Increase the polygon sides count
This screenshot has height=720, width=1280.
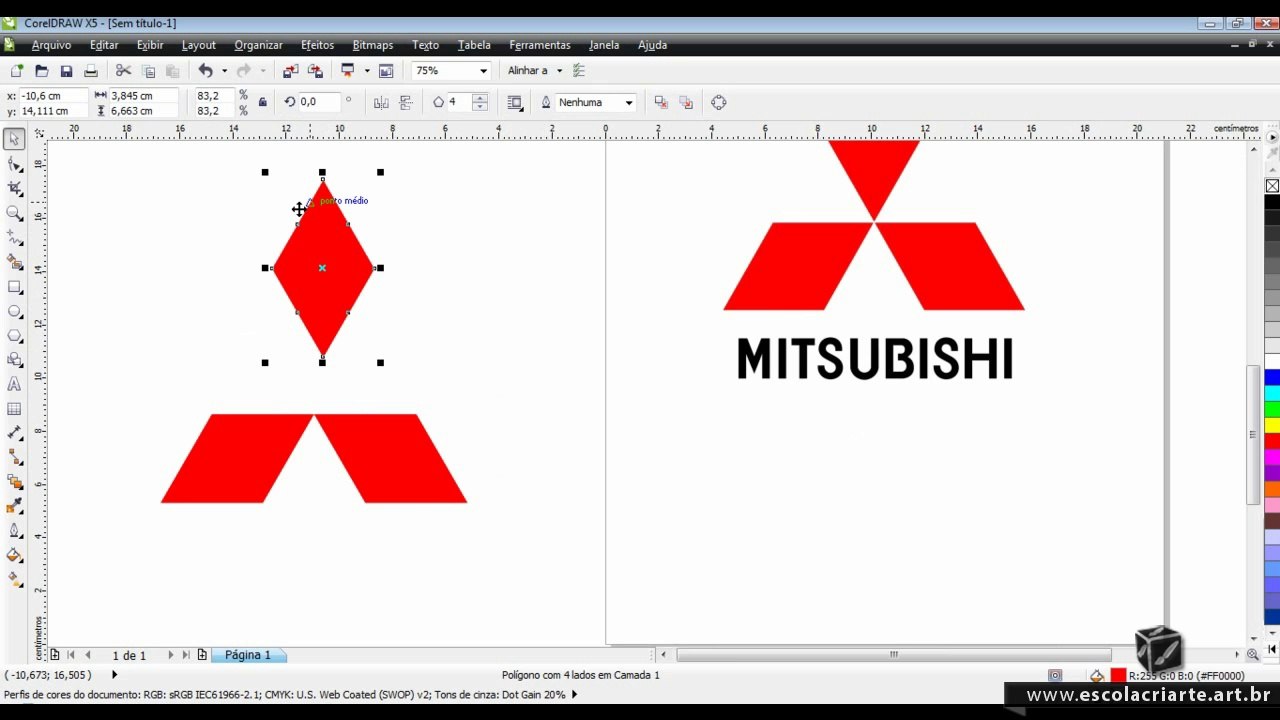point(480,98)
